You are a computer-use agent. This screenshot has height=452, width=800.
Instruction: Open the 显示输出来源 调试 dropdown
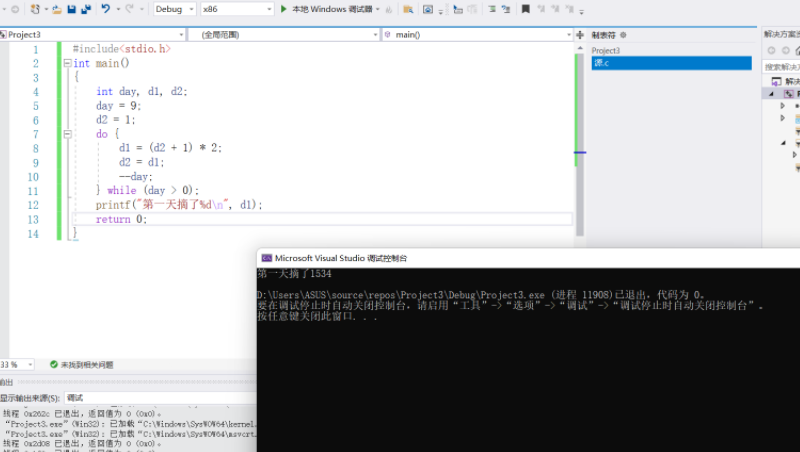pos(161,398)
